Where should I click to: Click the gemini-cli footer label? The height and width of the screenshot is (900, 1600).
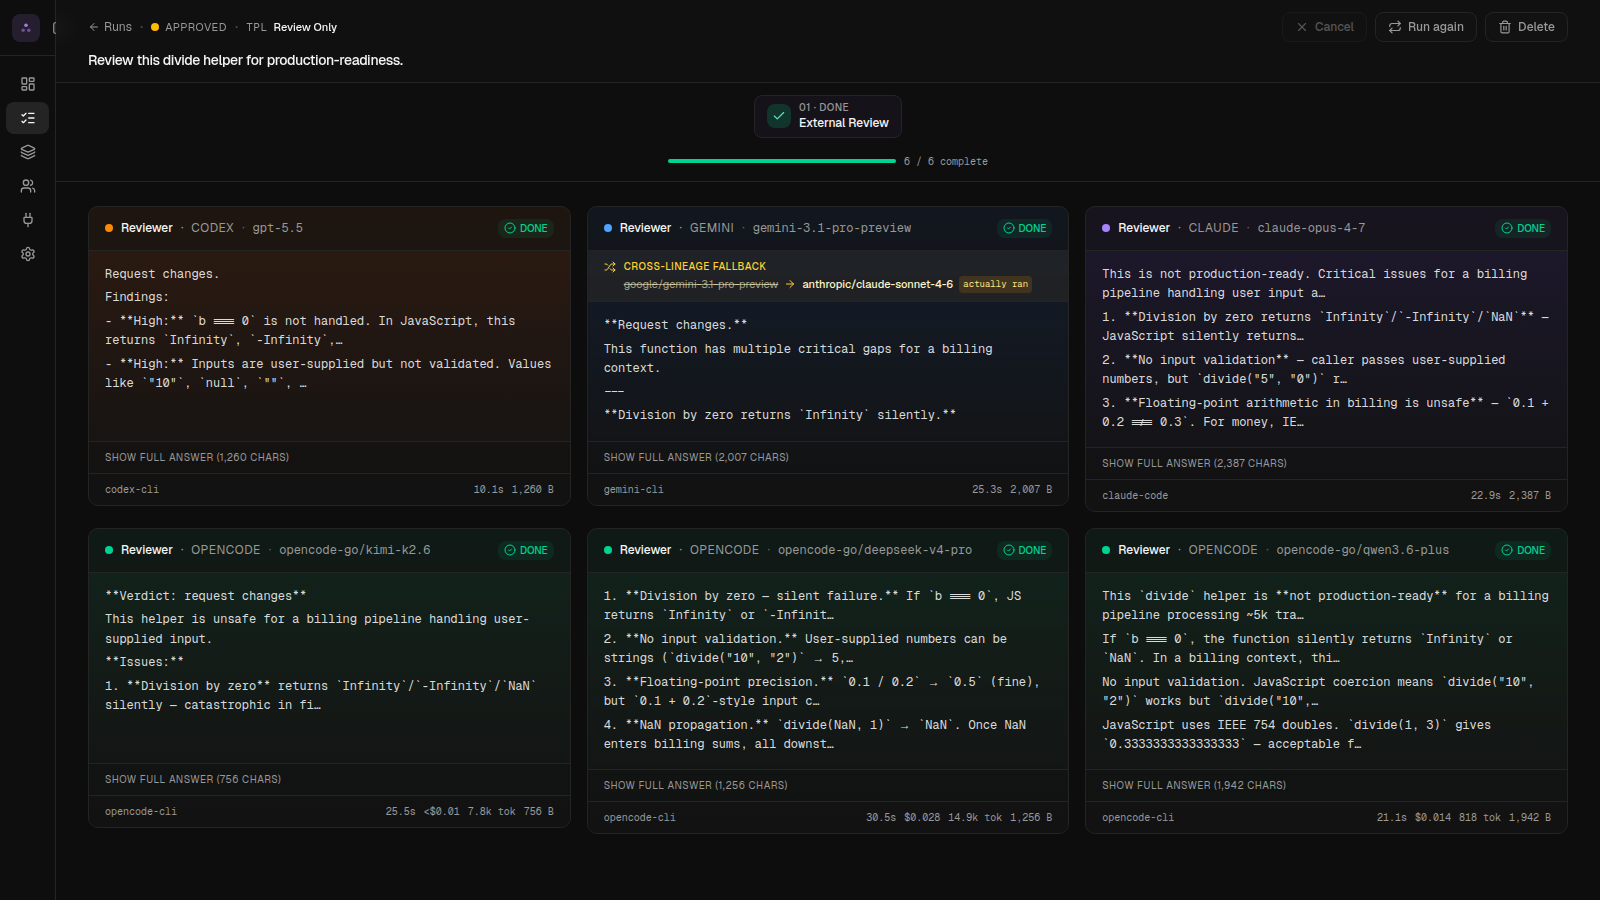[x=634, y=490]
